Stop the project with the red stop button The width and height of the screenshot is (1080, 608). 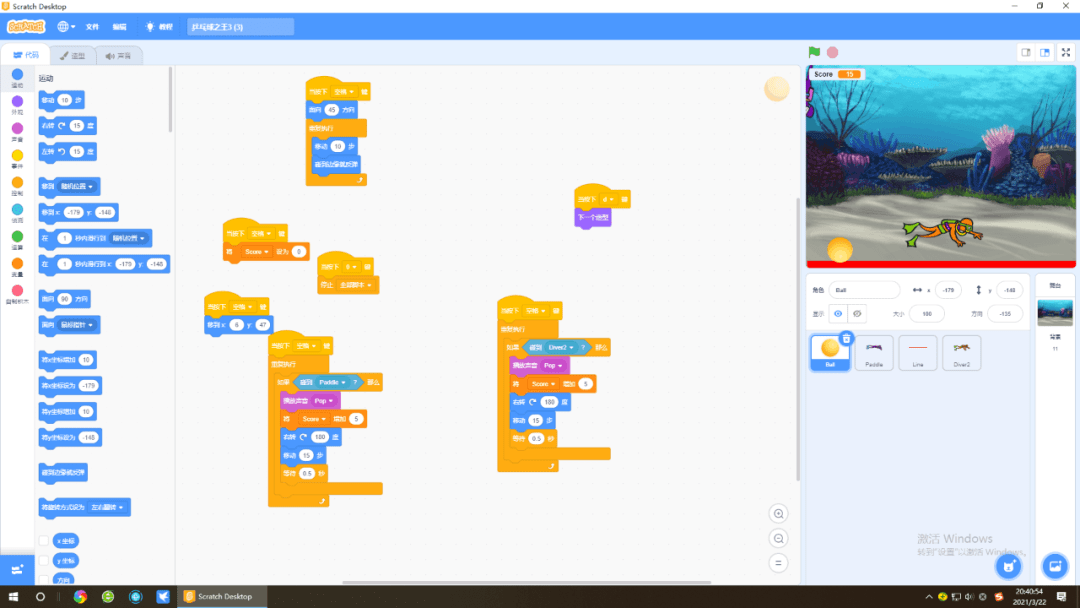(833, 52)
